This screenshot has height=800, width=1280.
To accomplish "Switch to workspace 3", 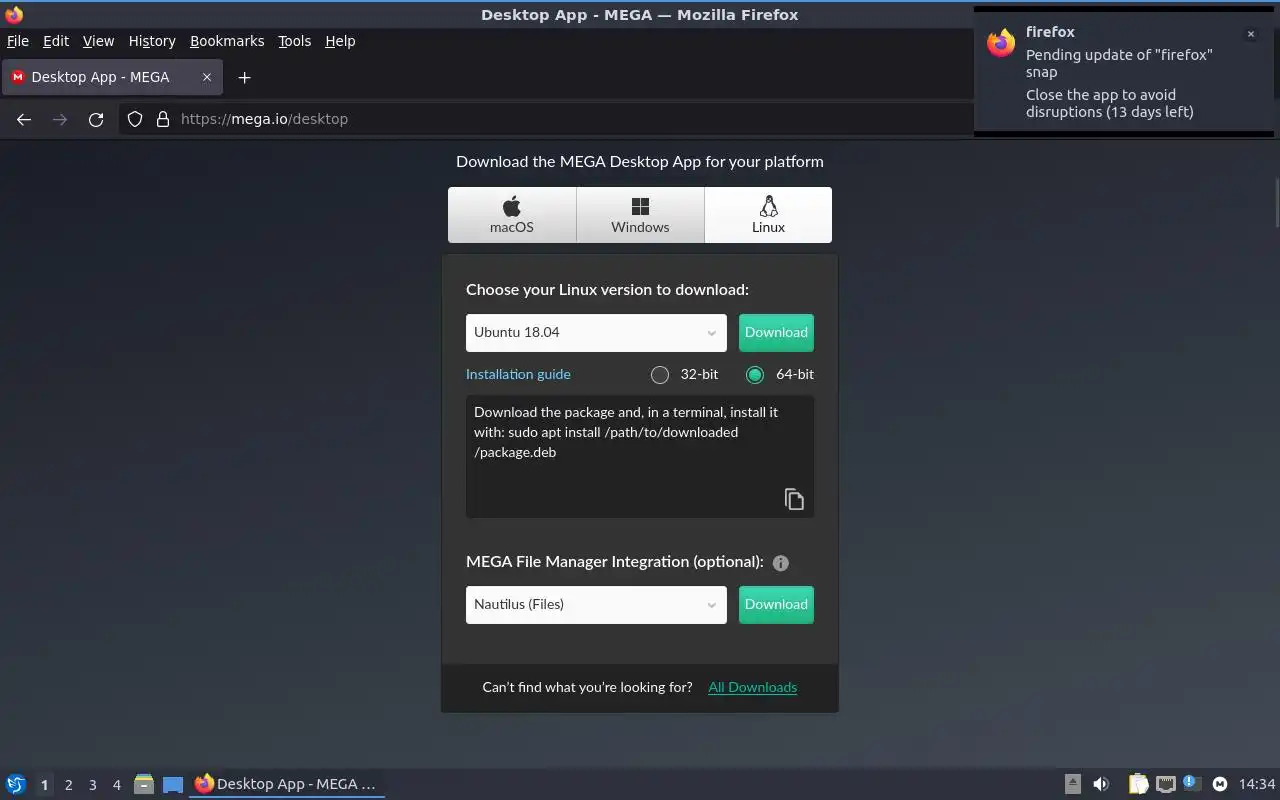I will 93,785.
